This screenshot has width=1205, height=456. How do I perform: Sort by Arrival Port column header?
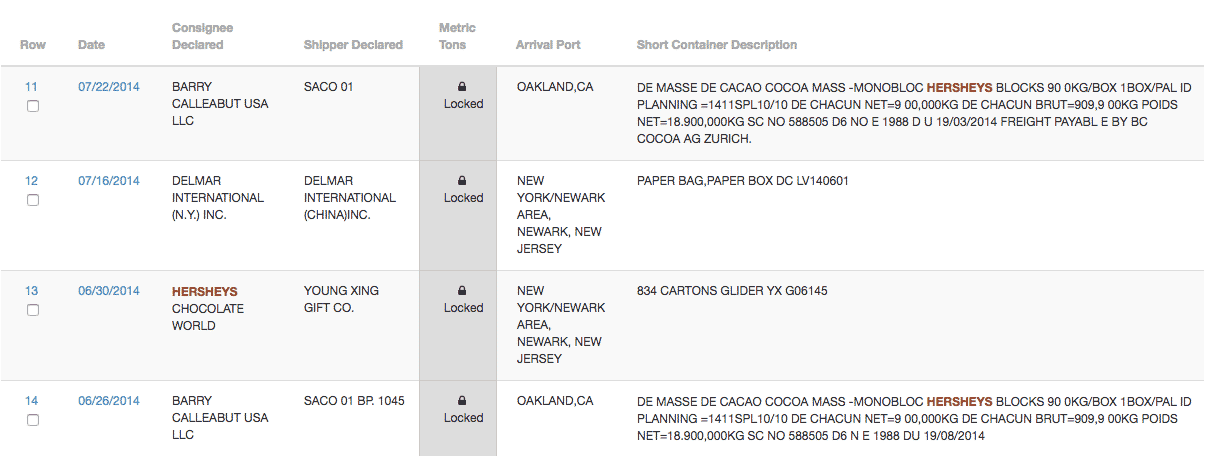[548, 45]
